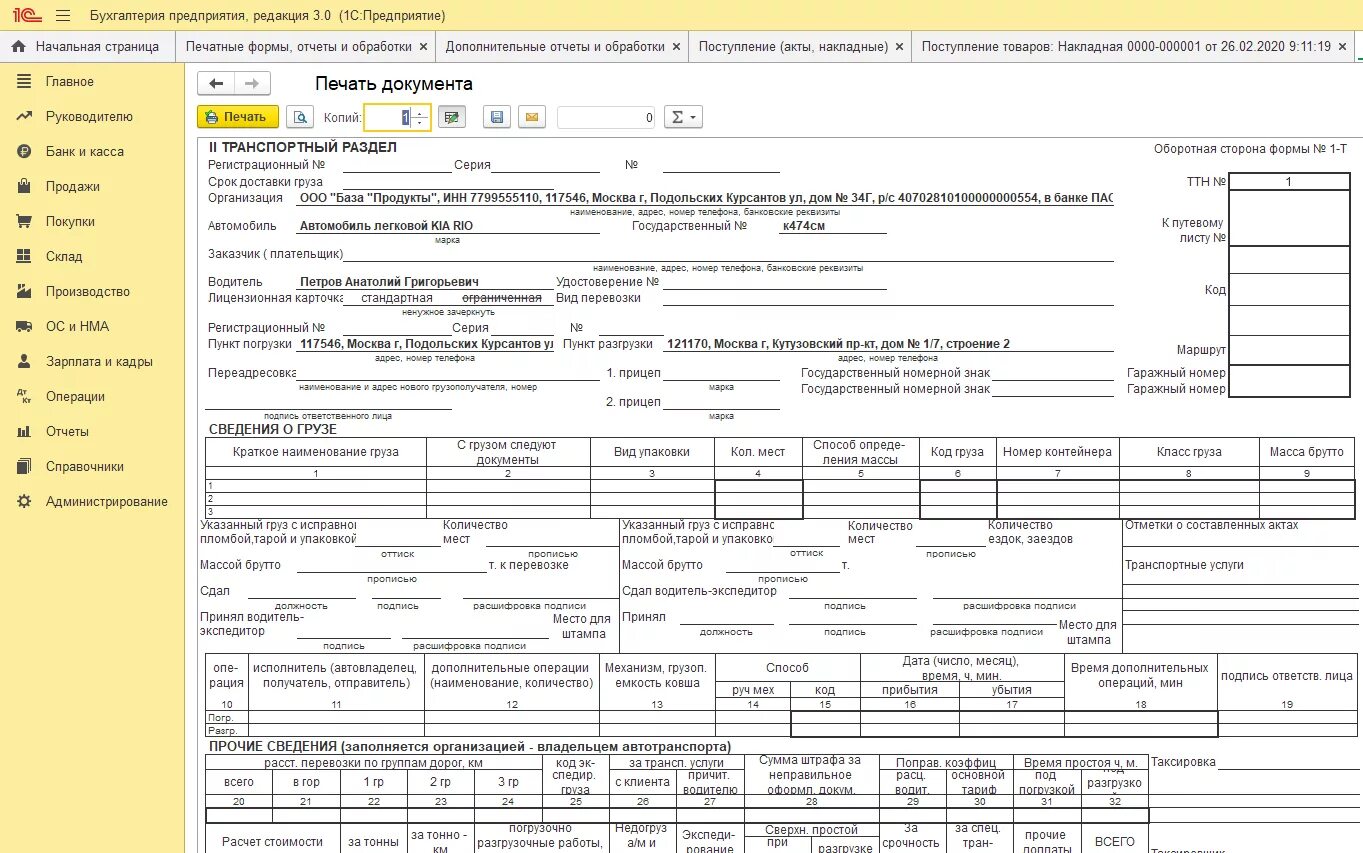Click the Покупки shopping cart icon
Image resolution: width=1363 pixels, height=853 pixels.
coord(24,222)
